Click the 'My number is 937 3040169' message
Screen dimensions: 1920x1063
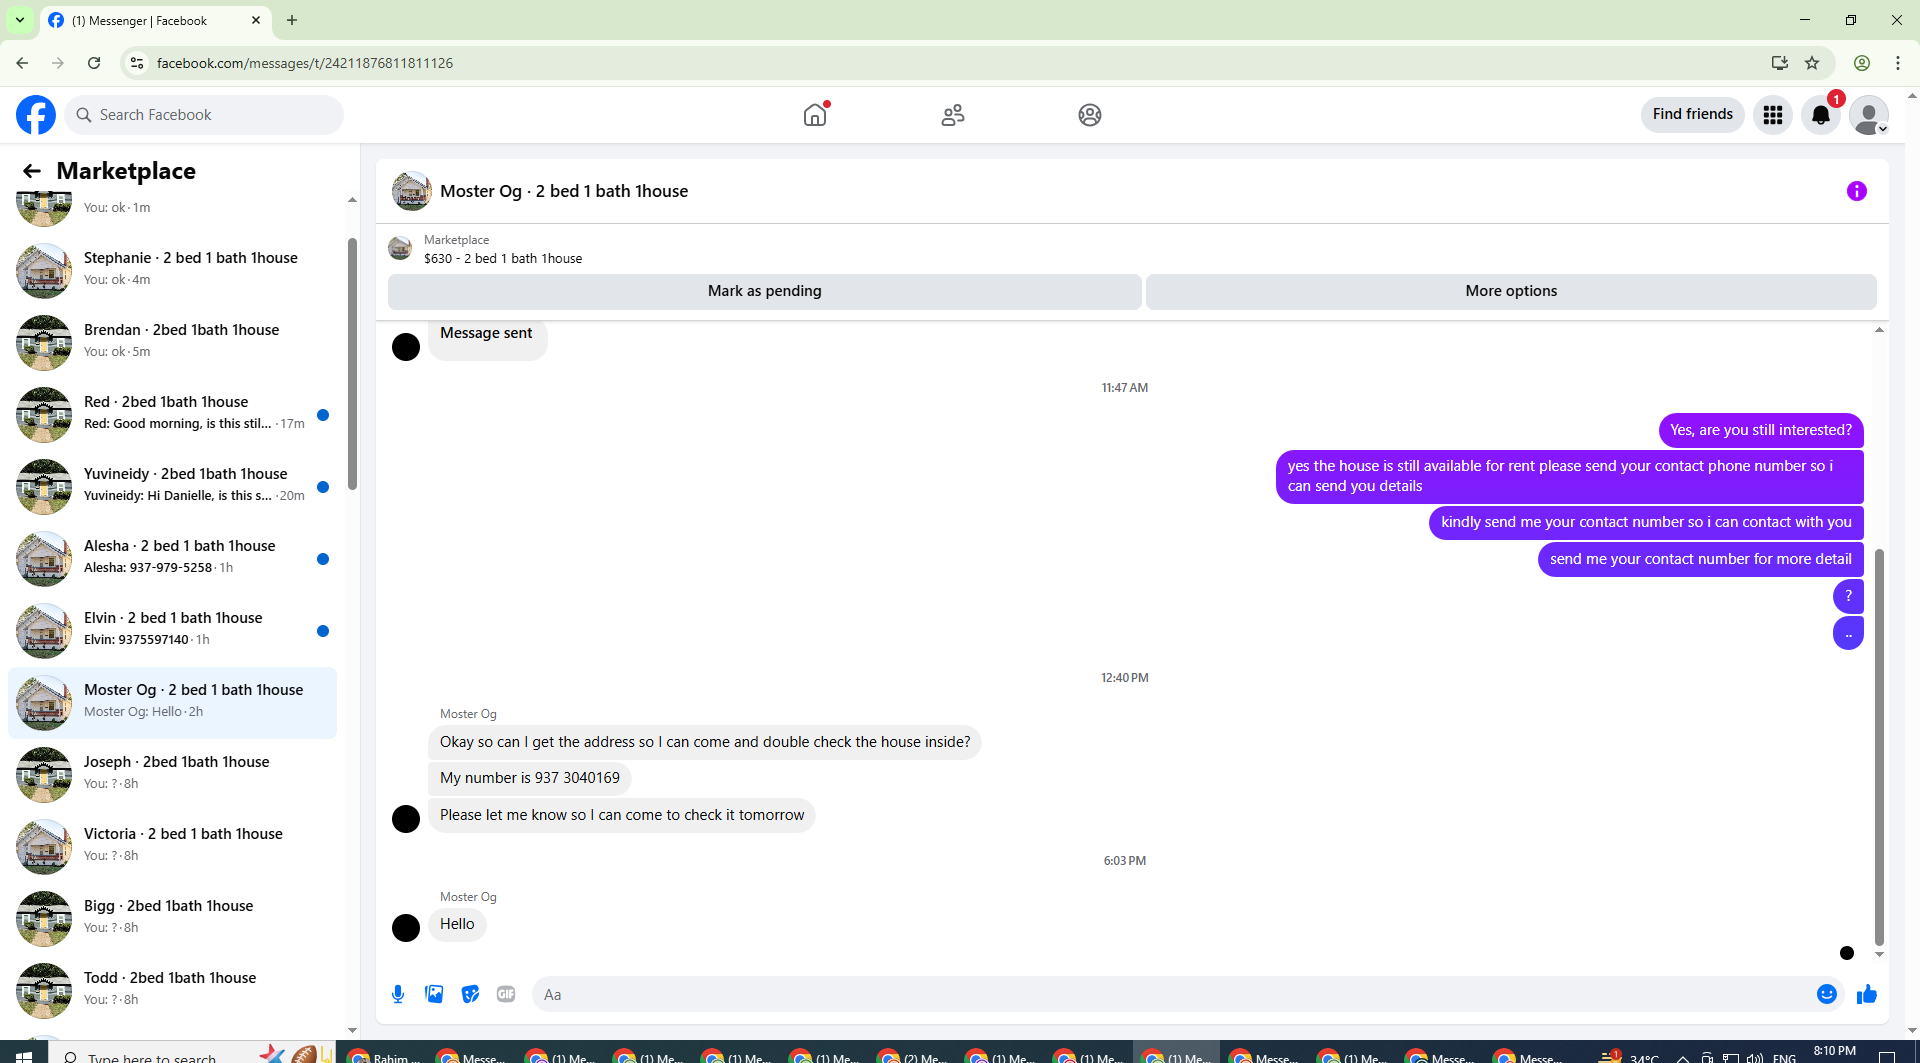point(530,778)
